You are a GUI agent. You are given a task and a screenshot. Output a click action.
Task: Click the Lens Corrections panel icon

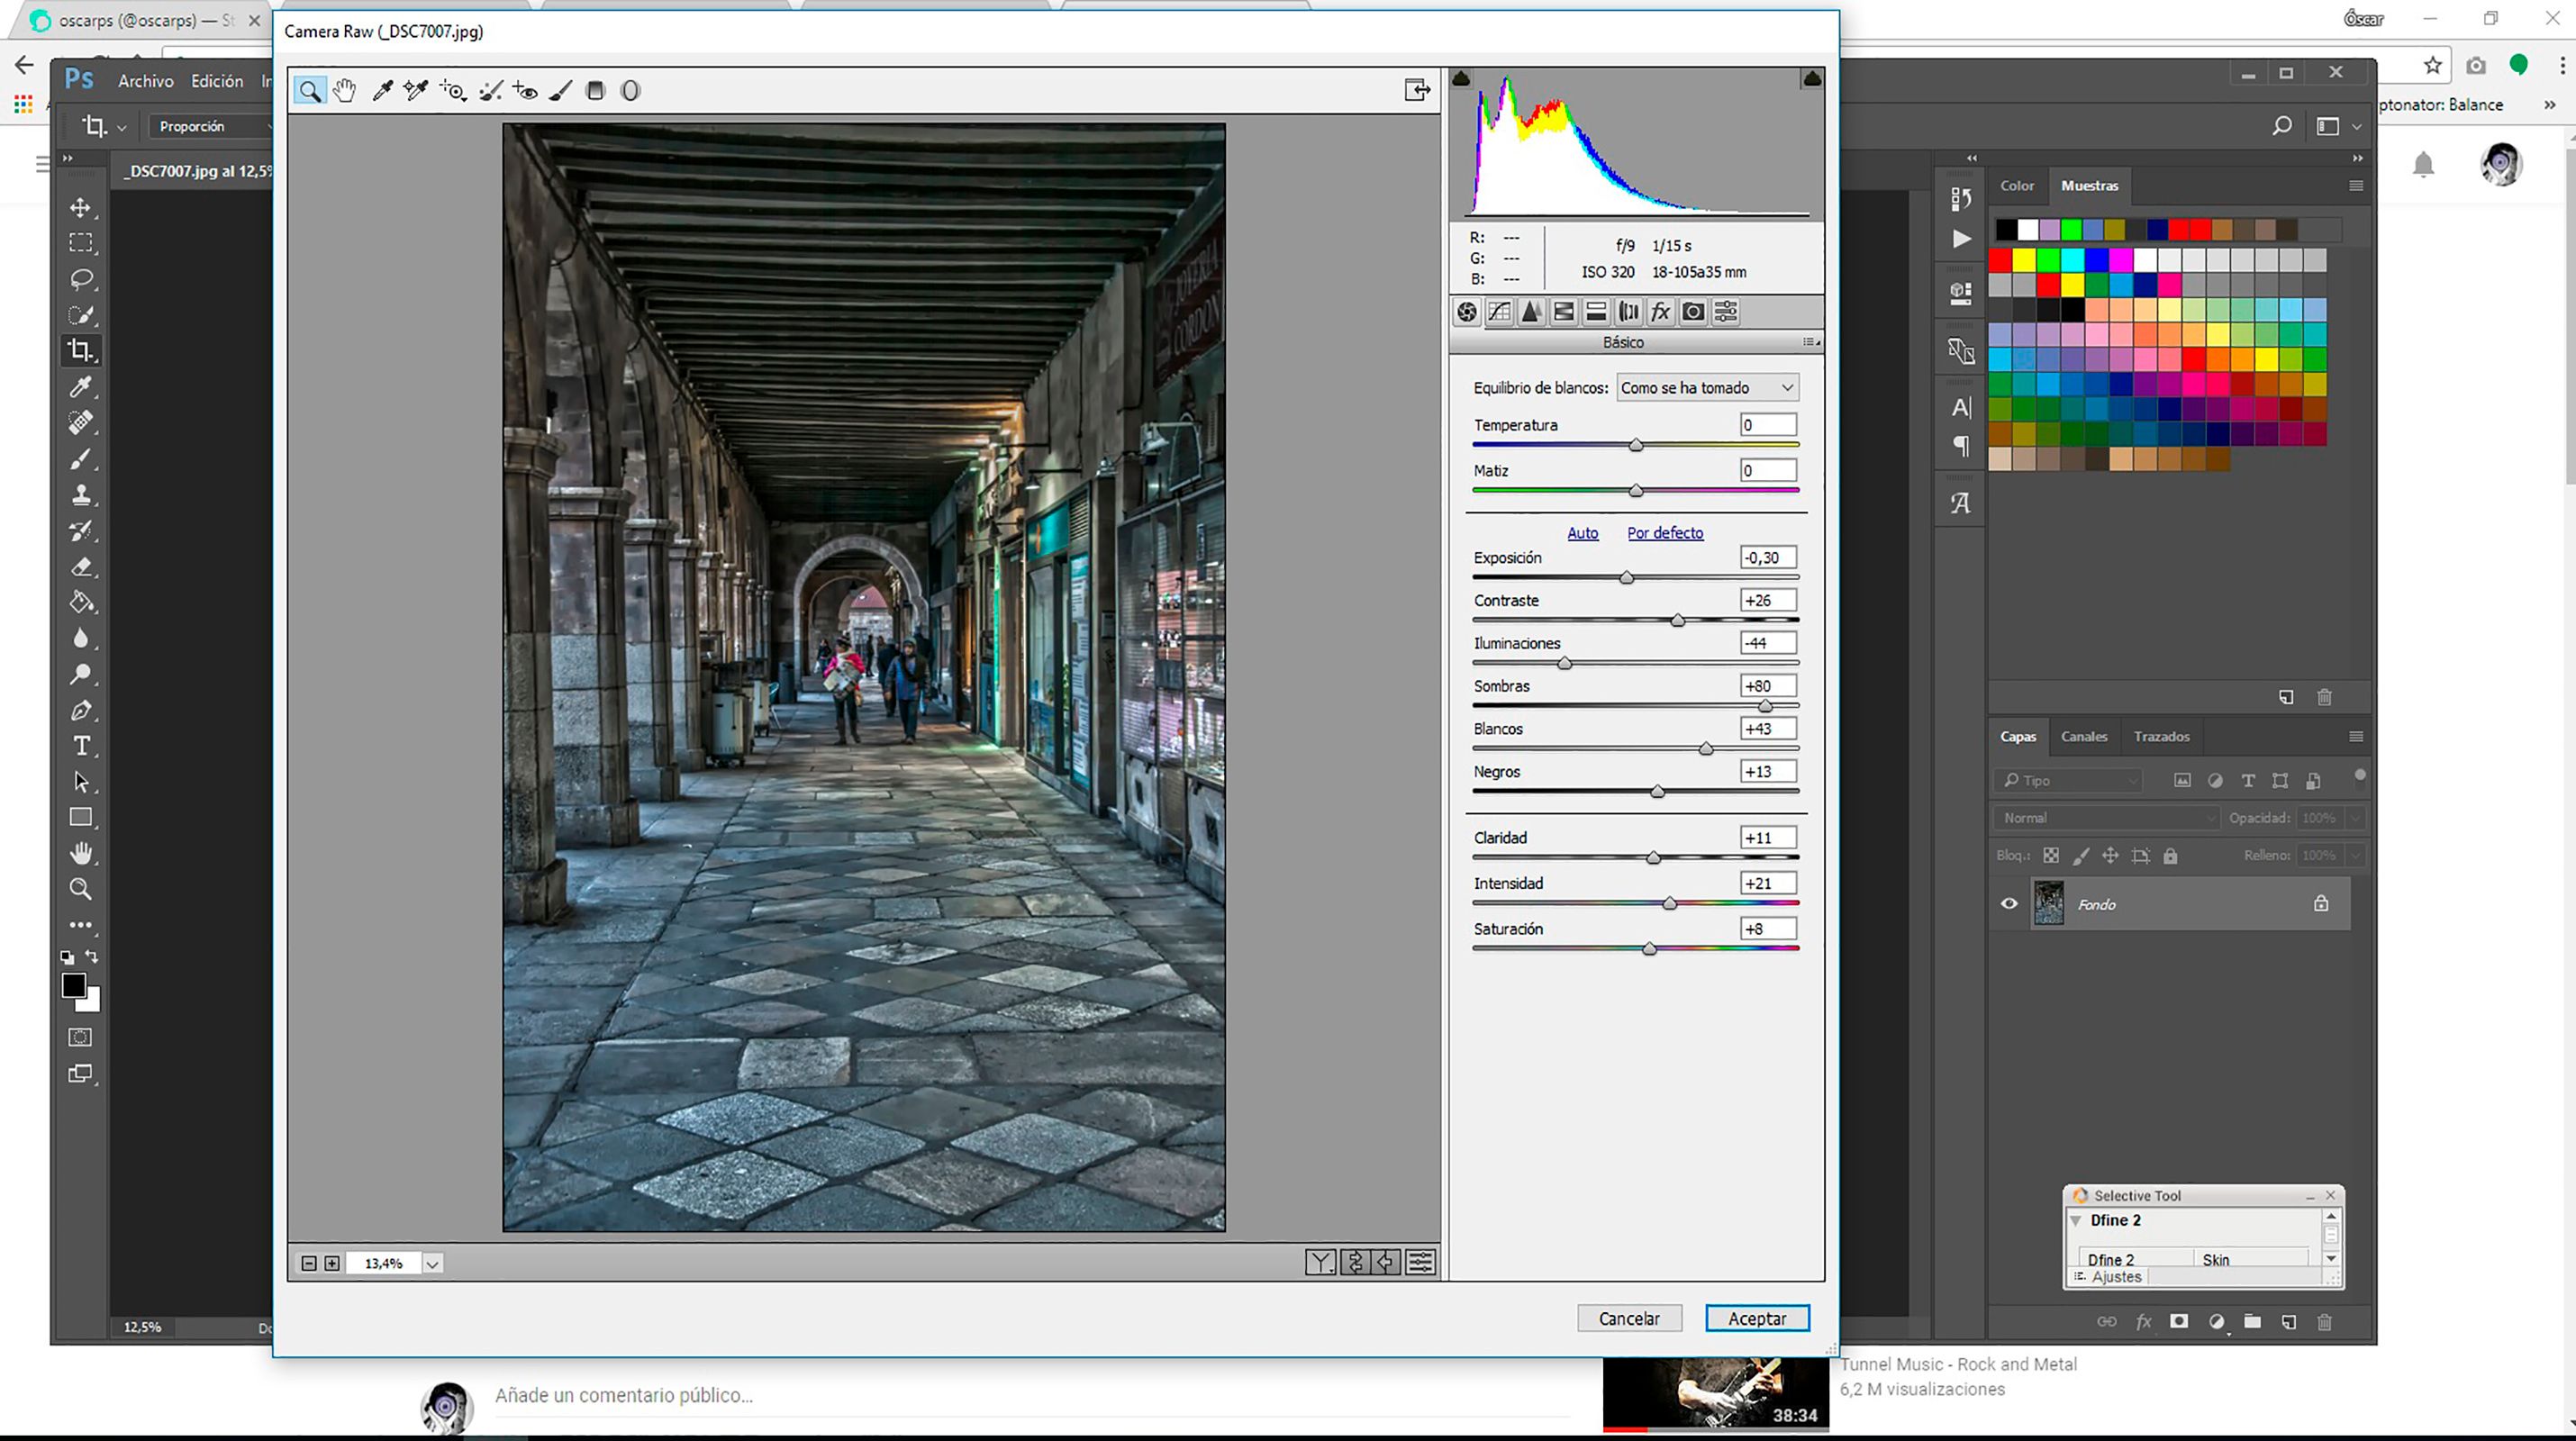click(x=1628, y=312)
